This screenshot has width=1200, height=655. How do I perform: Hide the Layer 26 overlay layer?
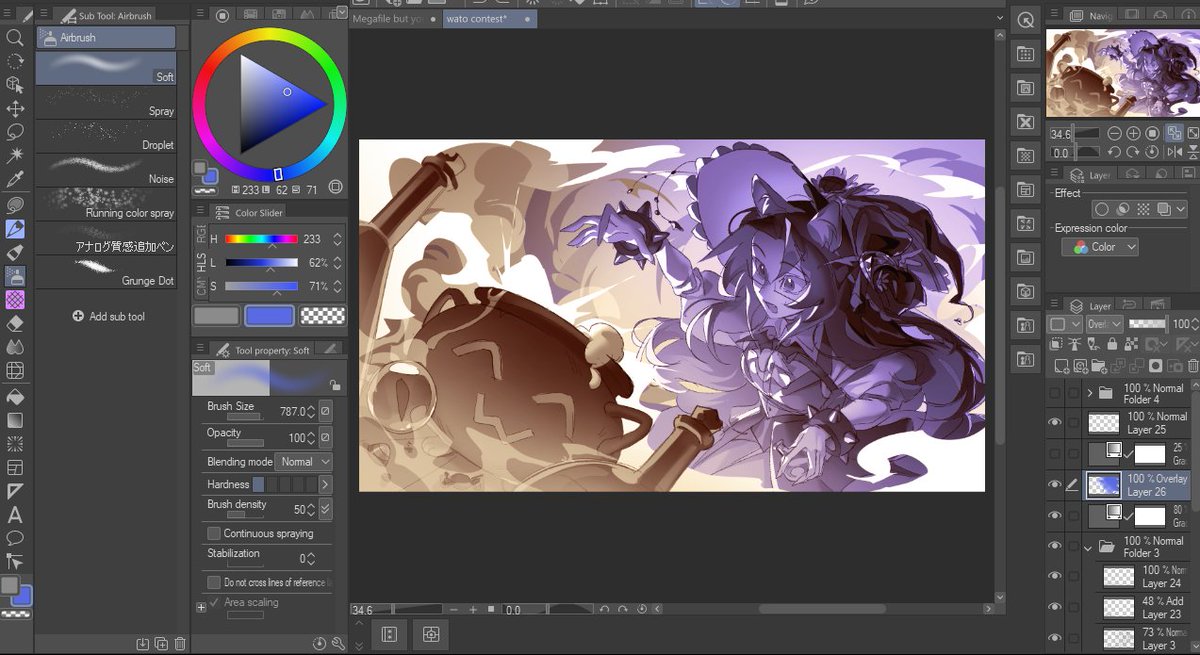tap(1054, 485)
